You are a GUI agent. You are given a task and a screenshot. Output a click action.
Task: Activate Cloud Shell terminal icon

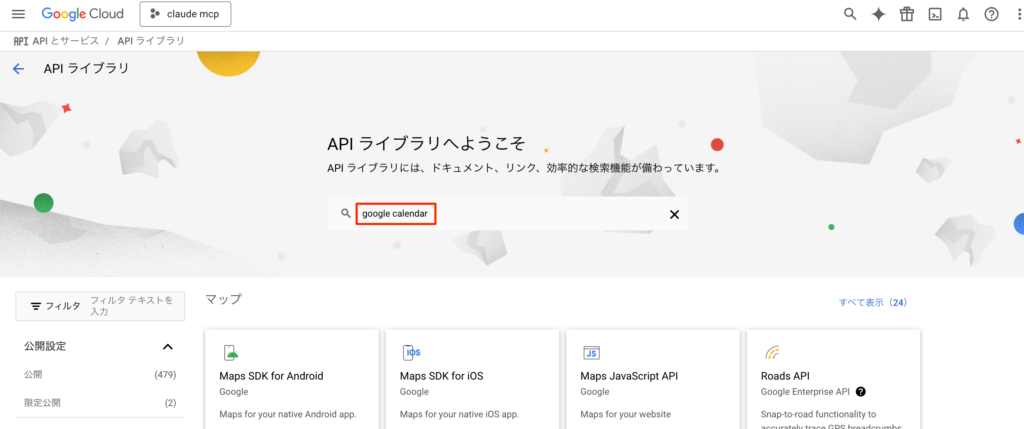935,14
